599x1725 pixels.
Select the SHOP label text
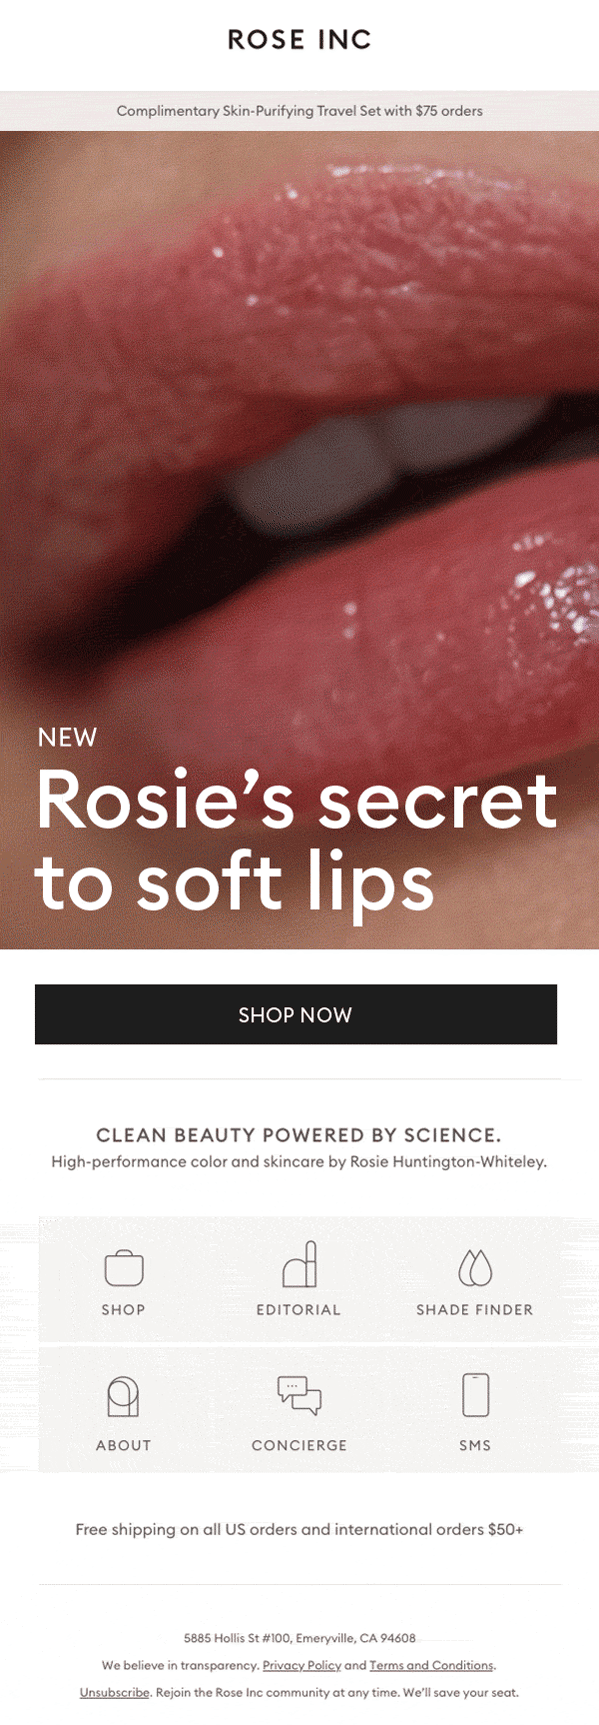coord(123,1310)
